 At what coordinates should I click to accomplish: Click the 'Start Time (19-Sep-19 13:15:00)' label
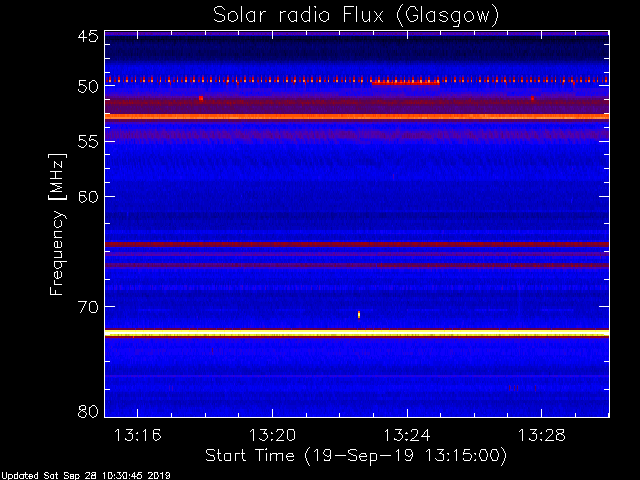356,456
